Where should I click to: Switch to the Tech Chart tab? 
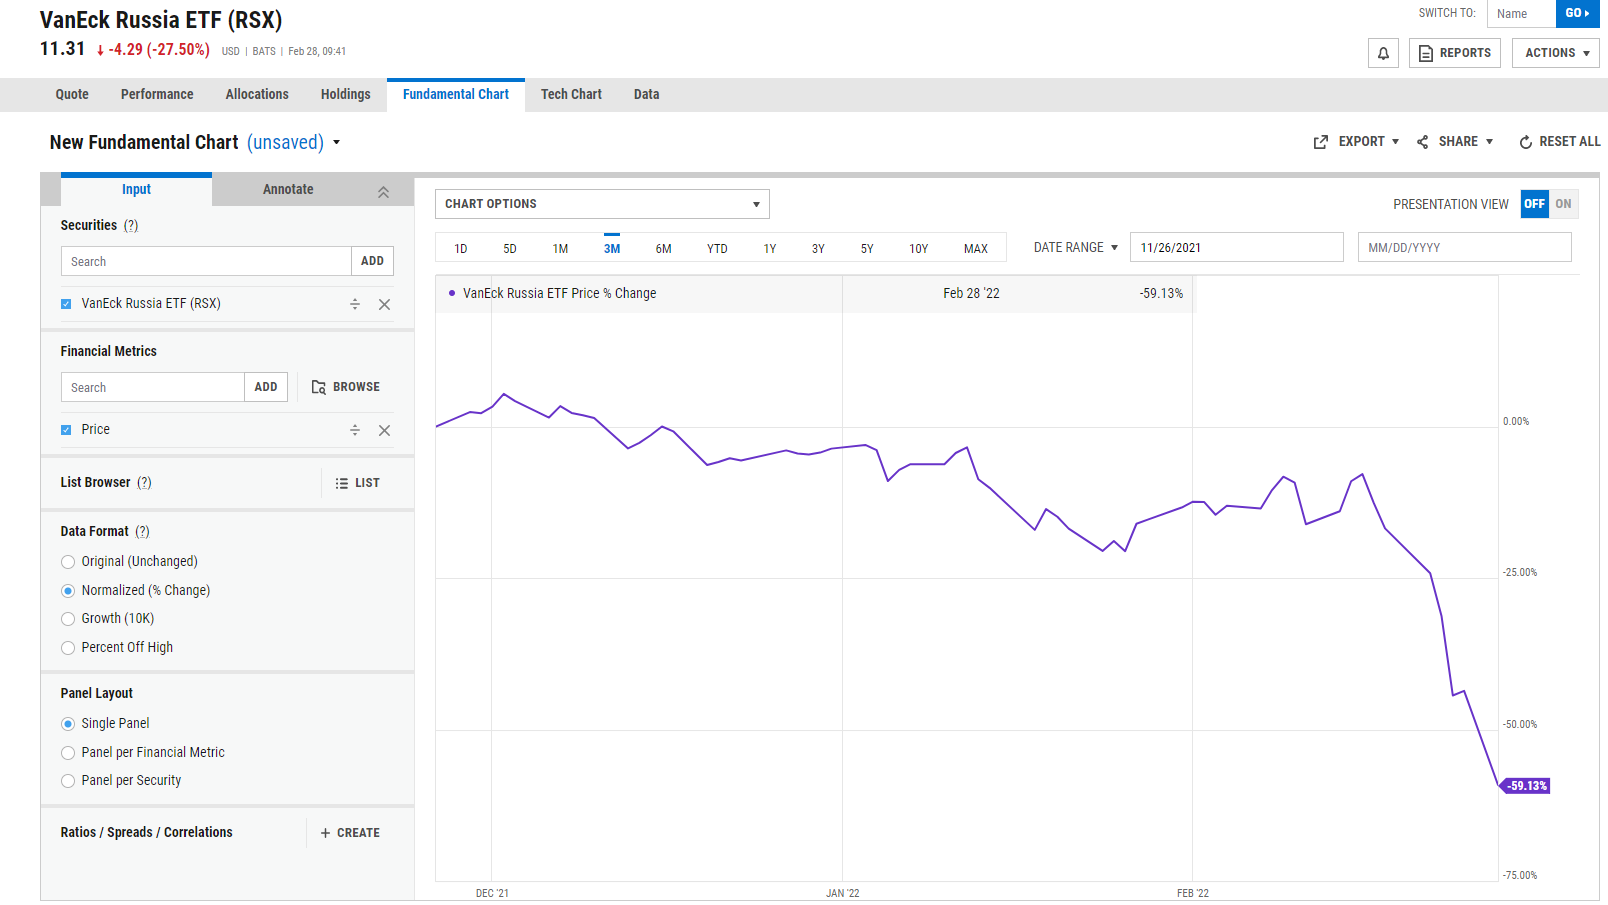click(x=571, y=95)
